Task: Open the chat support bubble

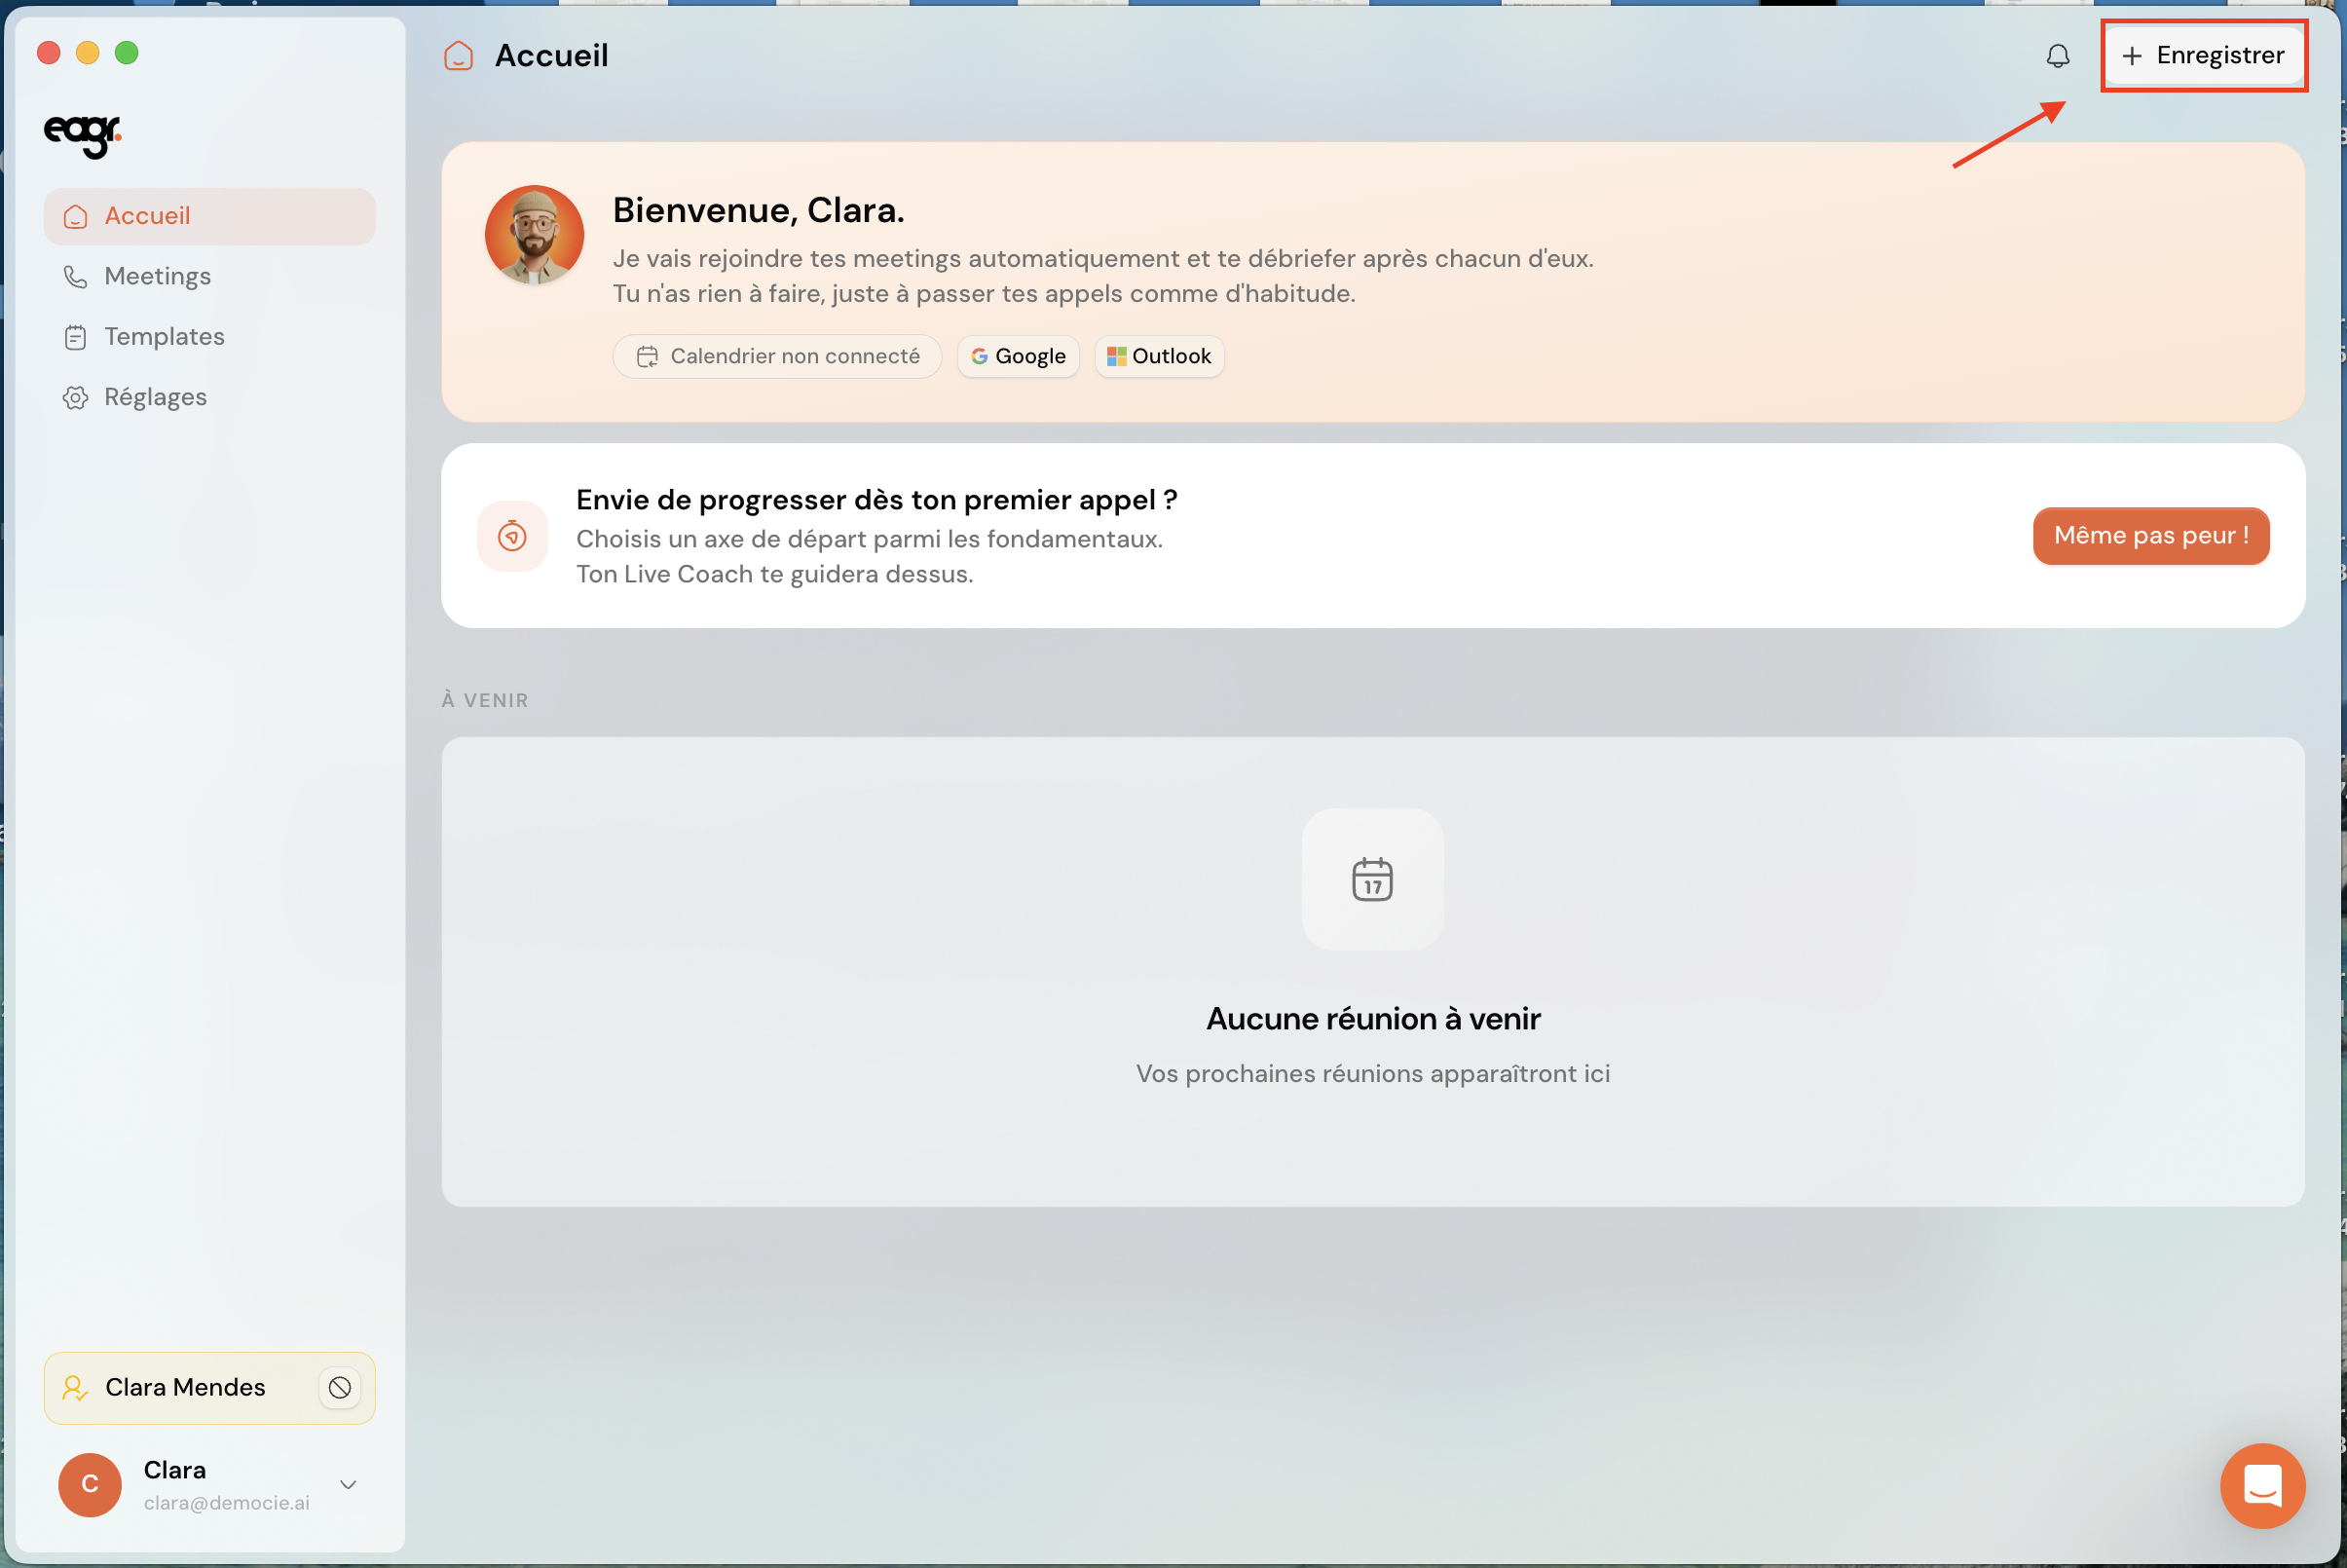Action: [x=2262, y=1486]
